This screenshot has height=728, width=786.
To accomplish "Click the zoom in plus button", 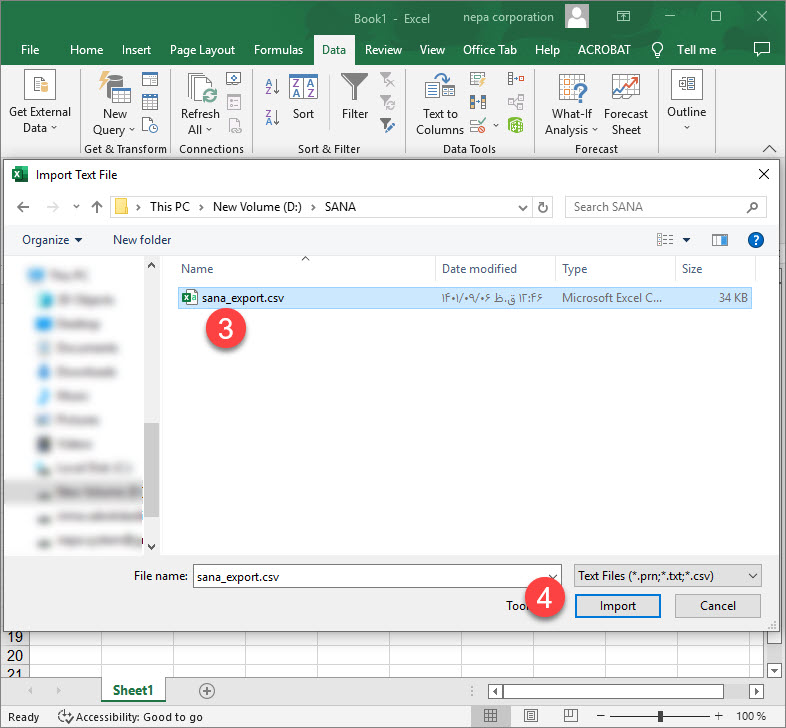I will pyautogui.click(x=718, y=716).
